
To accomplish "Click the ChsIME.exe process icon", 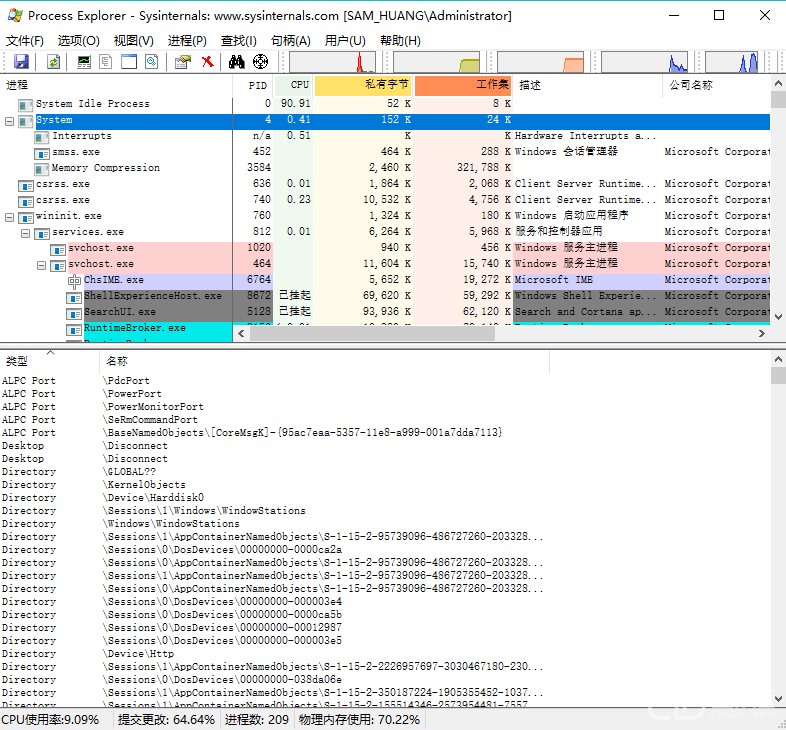I will [74, 280].
